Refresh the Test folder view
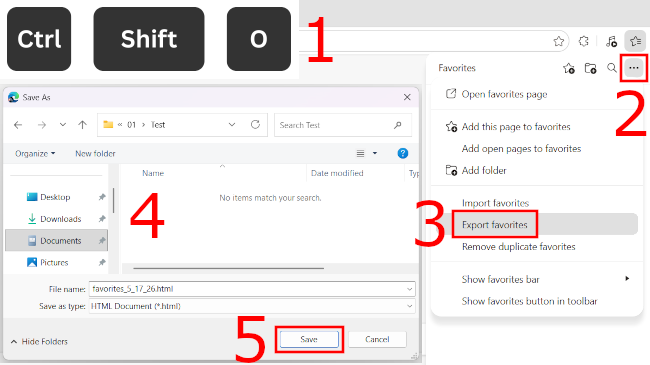This screenshot has width=650, height=365. [255, 125]
